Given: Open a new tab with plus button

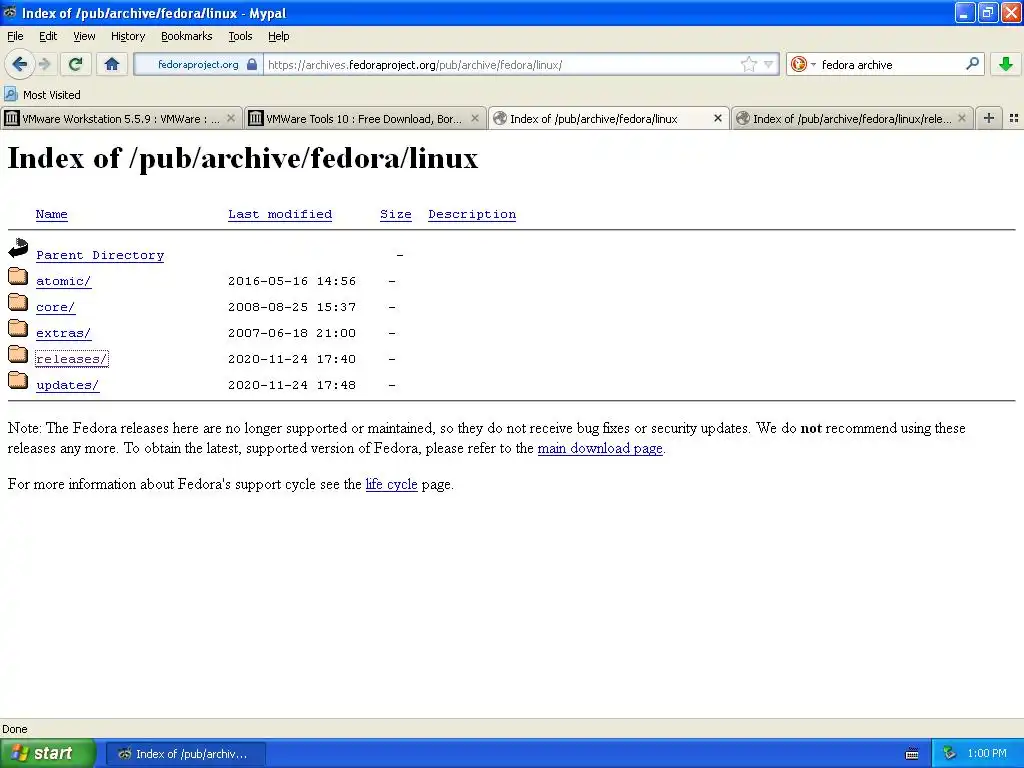Looking at the screenshot, I should 989,118.
